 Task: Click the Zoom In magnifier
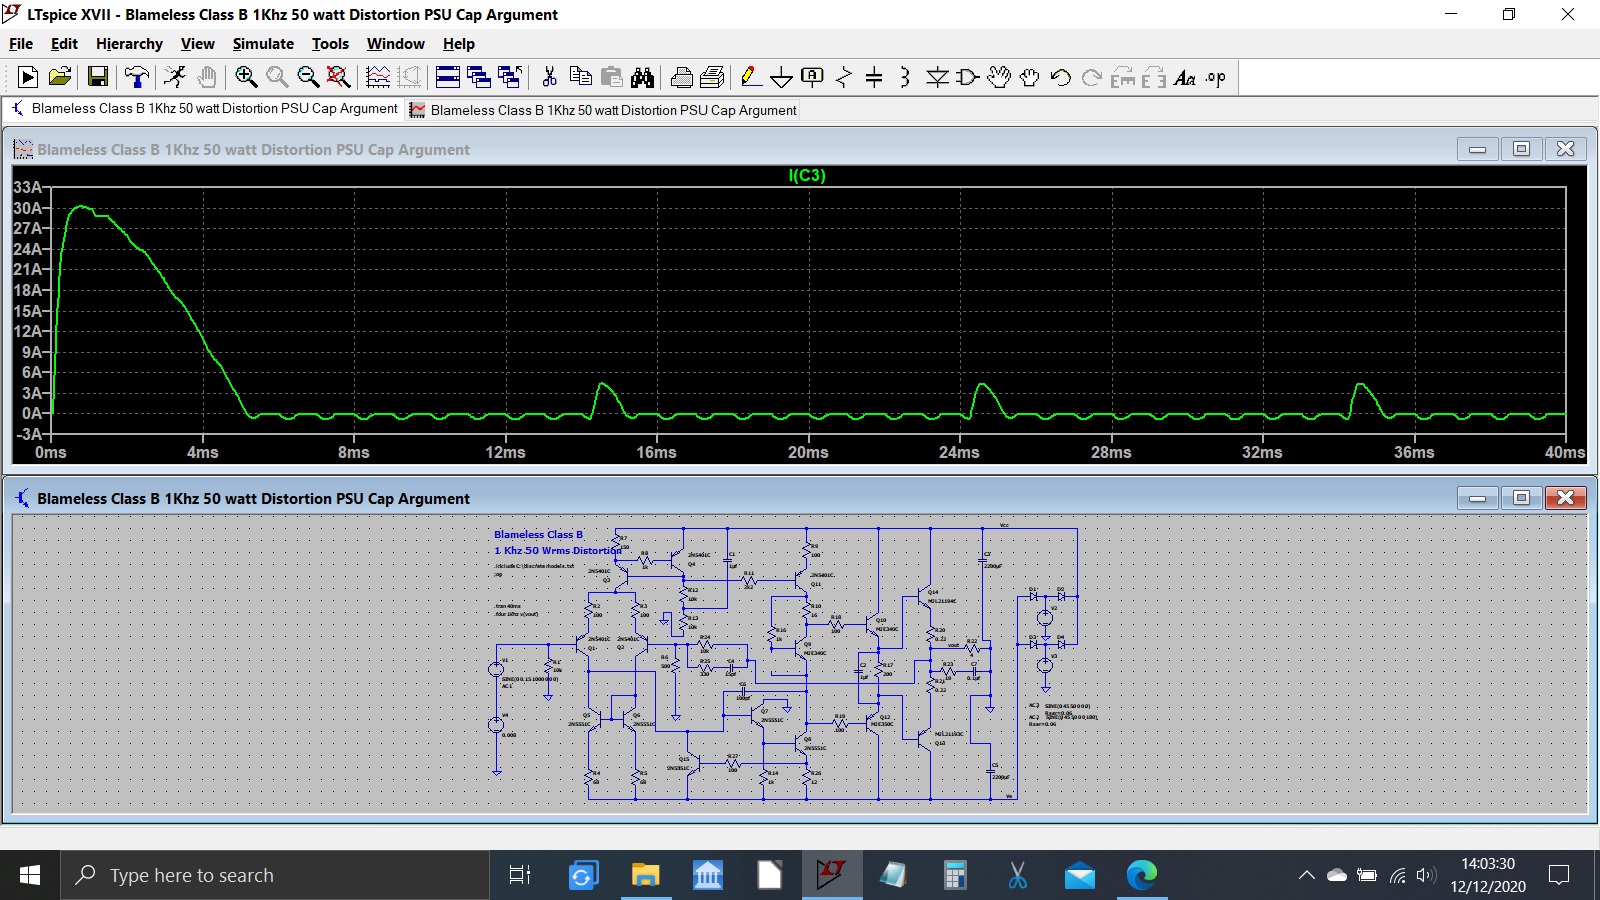(x=246, y=77)
